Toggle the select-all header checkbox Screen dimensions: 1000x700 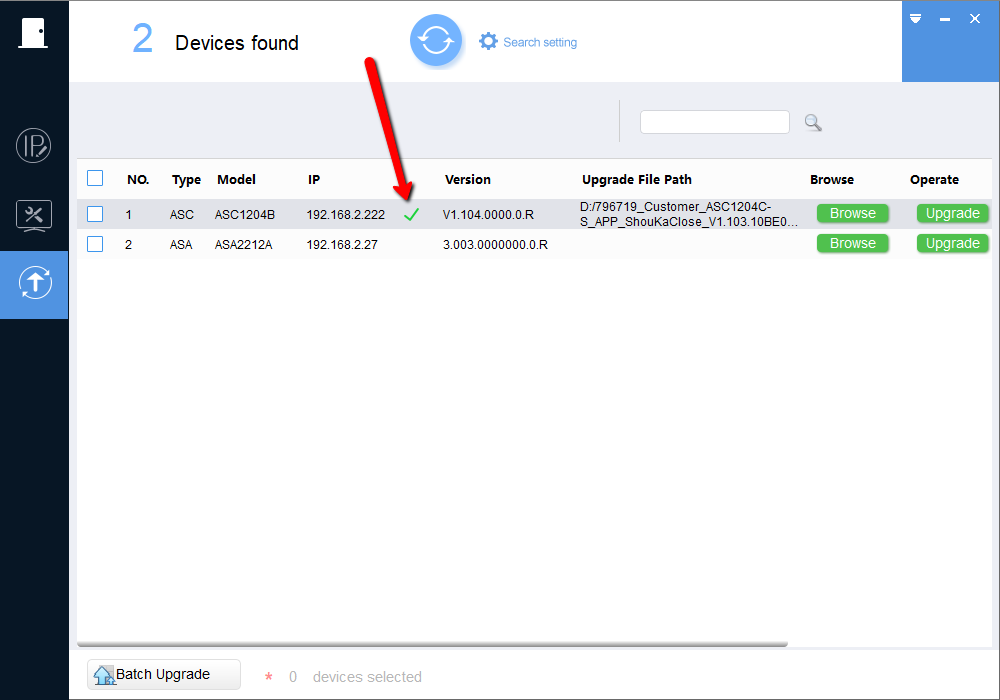point(95,178)
